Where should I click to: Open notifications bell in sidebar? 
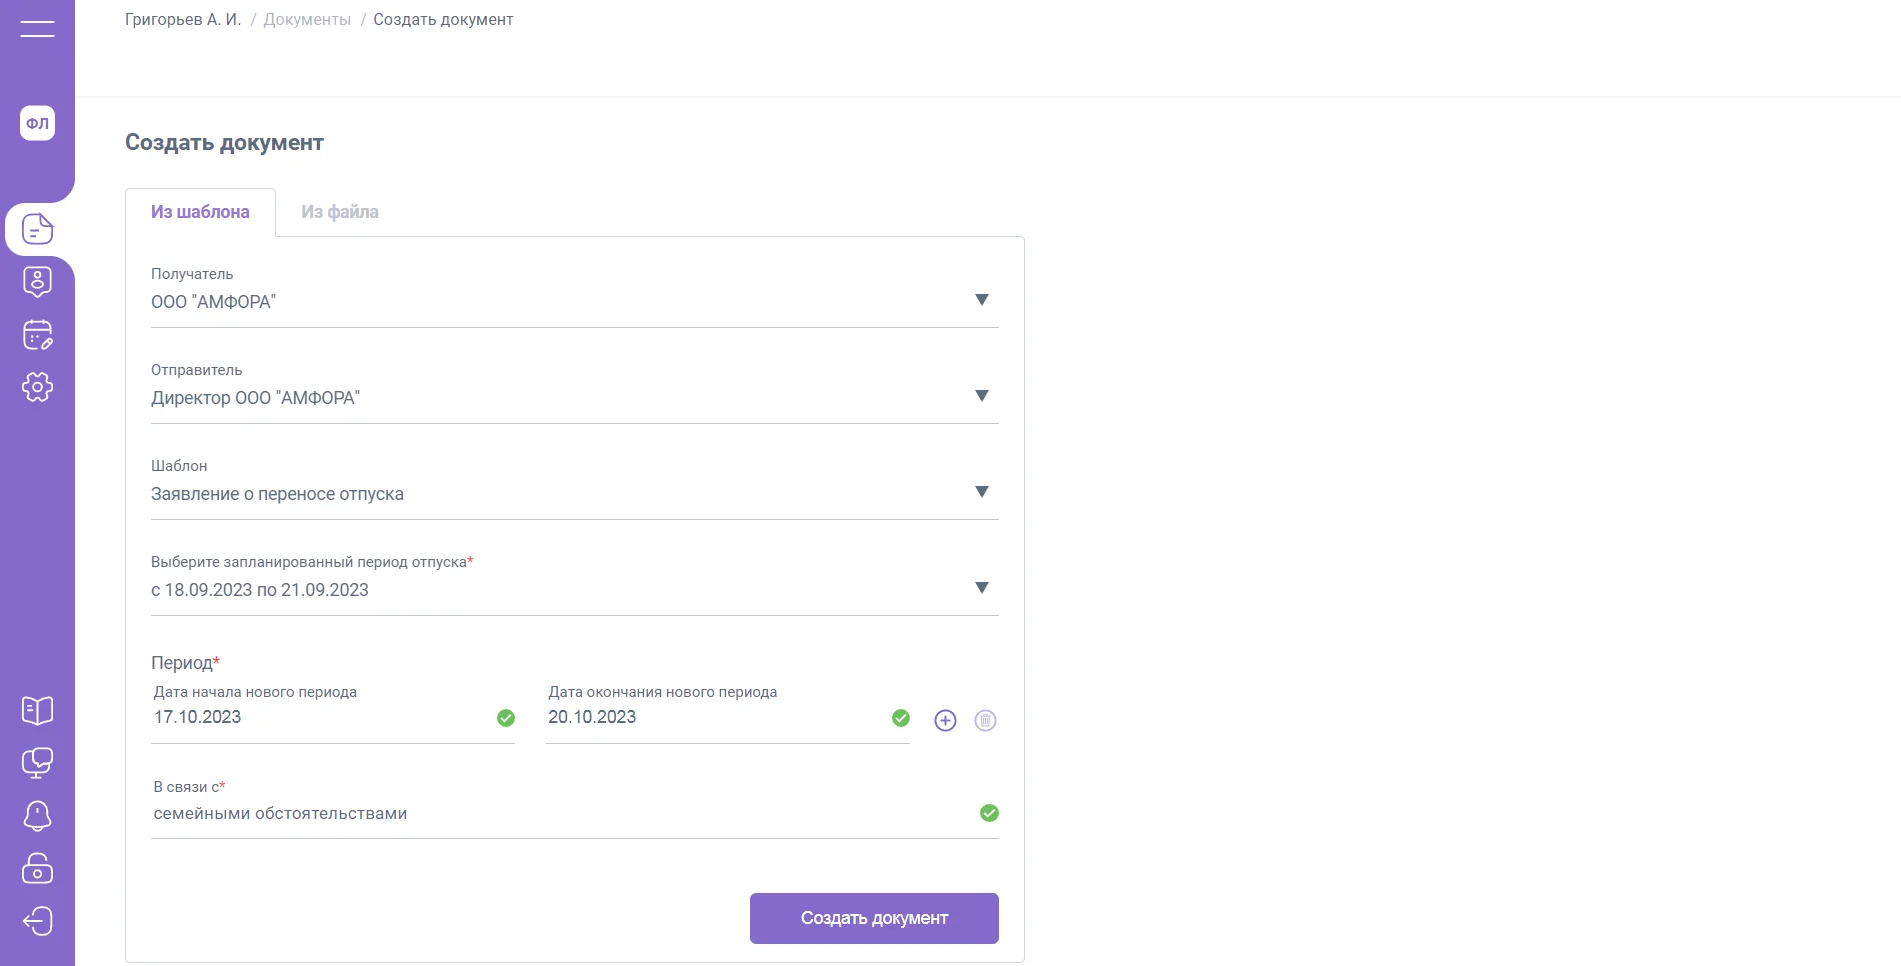(37, 816)
